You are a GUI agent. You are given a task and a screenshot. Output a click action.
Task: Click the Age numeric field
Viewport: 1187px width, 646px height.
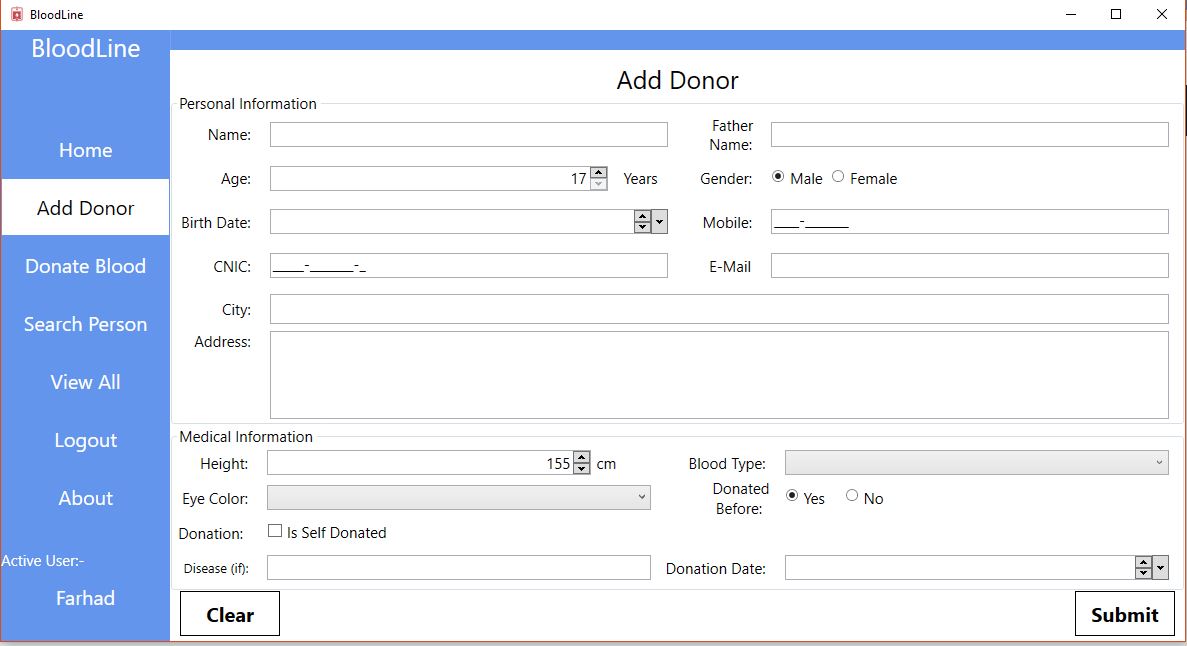(430, 179)
